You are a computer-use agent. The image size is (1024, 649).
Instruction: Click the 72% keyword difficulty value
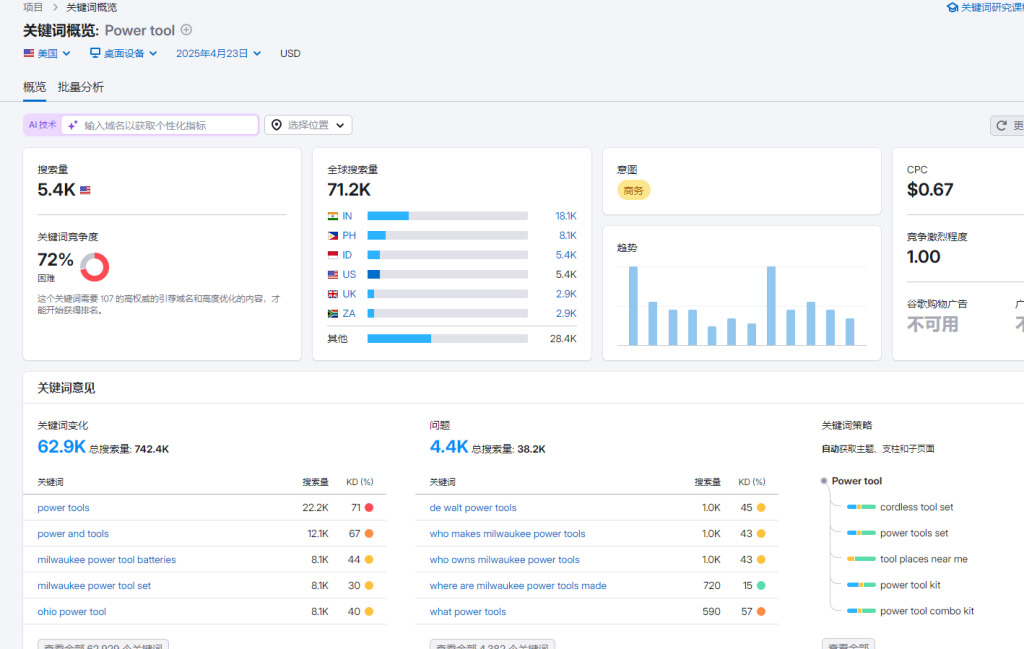coord(56,260)
